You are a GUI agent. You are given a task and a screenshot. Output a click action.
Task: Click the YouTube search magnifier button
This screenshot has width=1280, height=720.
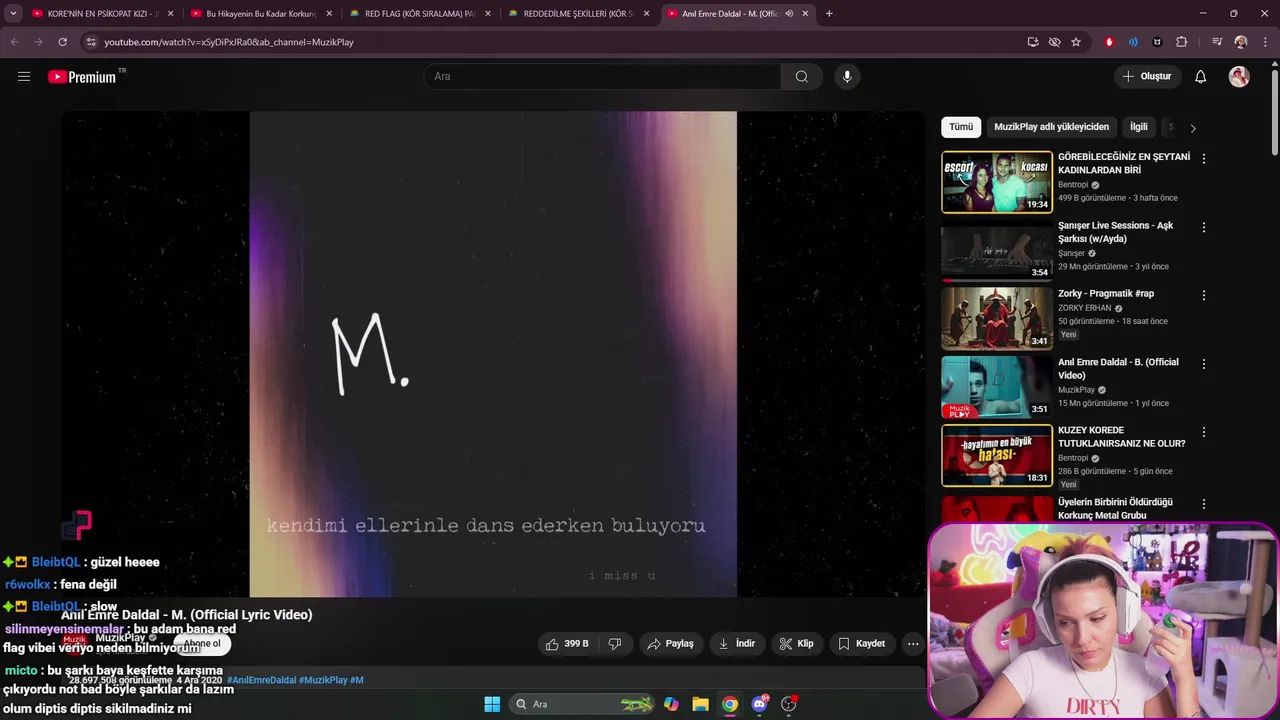(x=802, y=76)
